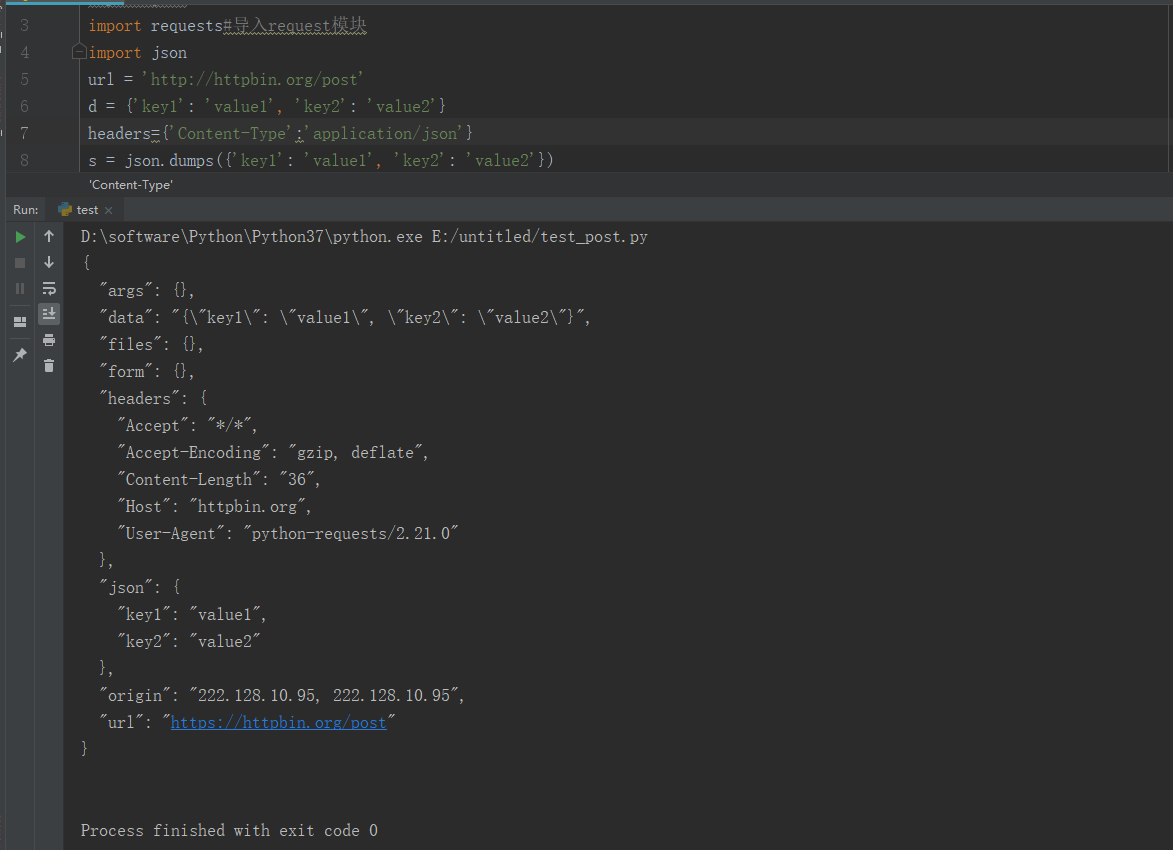Click the "data" output line
The height and width of the screenshot is (850, 1173).
[344, 317]
